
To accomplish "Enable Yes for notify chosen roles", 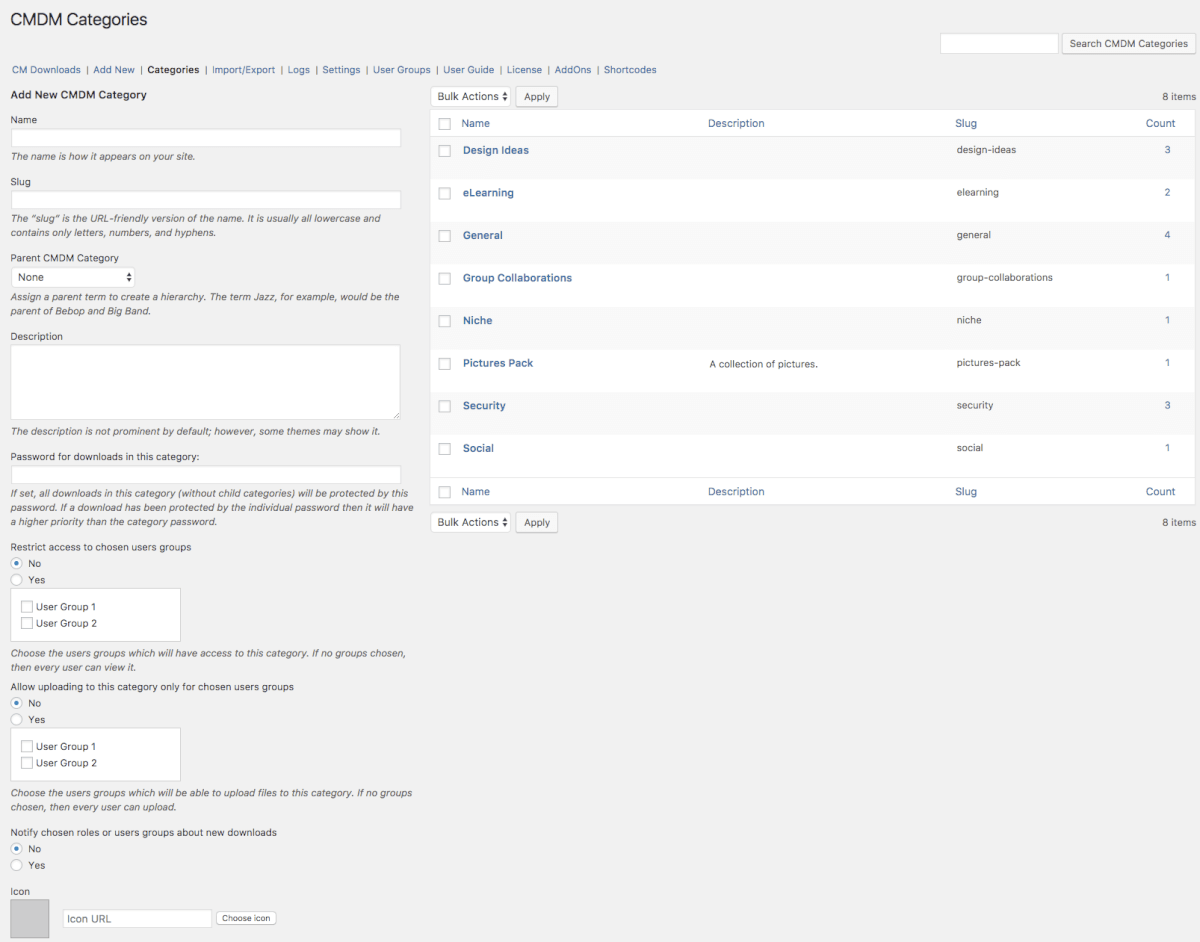I will (x=16, y=865).
